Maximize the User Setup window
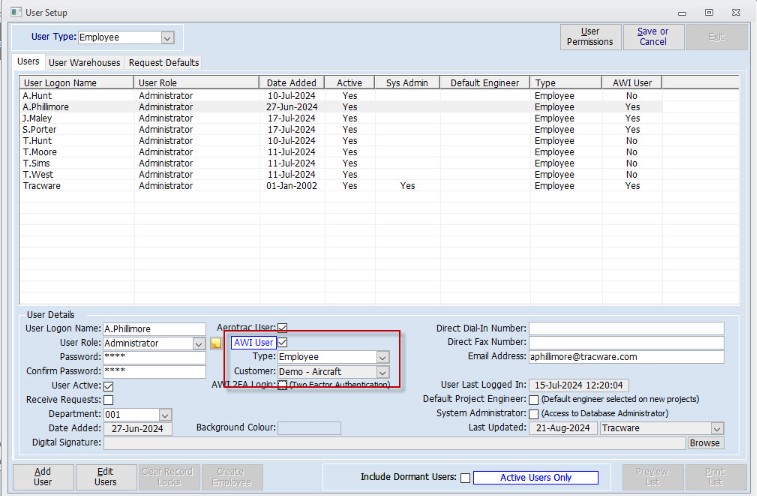The height and width of the screenshot is (496, 757). 709,13
